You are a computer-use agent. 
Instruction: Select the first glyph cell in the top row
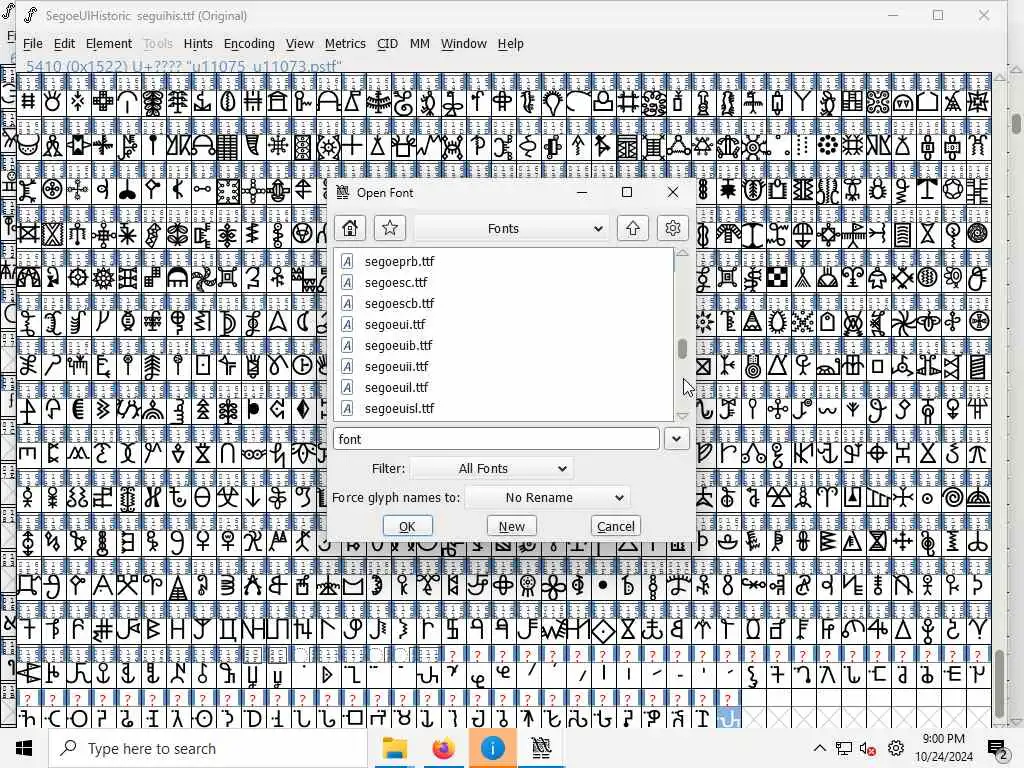tap(28, 102)
